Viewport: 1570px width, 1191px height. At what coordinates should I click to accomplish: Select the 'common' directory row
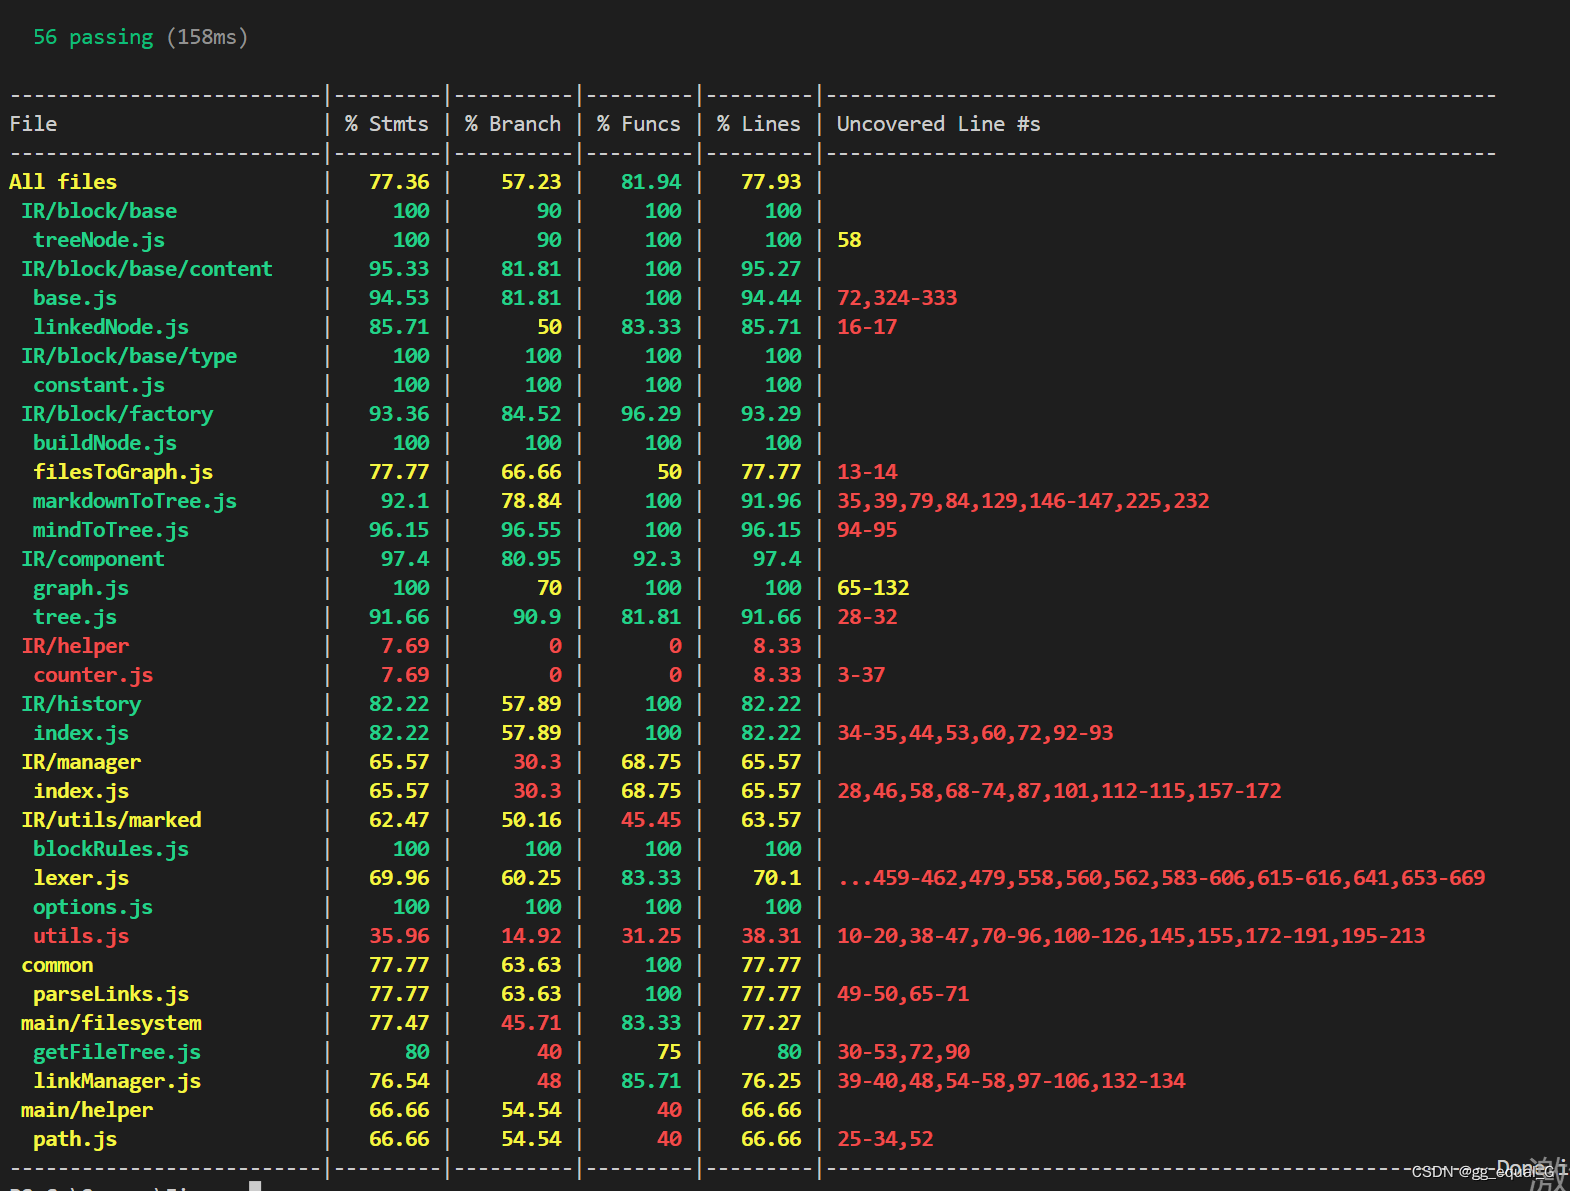[x=57, y=965]
